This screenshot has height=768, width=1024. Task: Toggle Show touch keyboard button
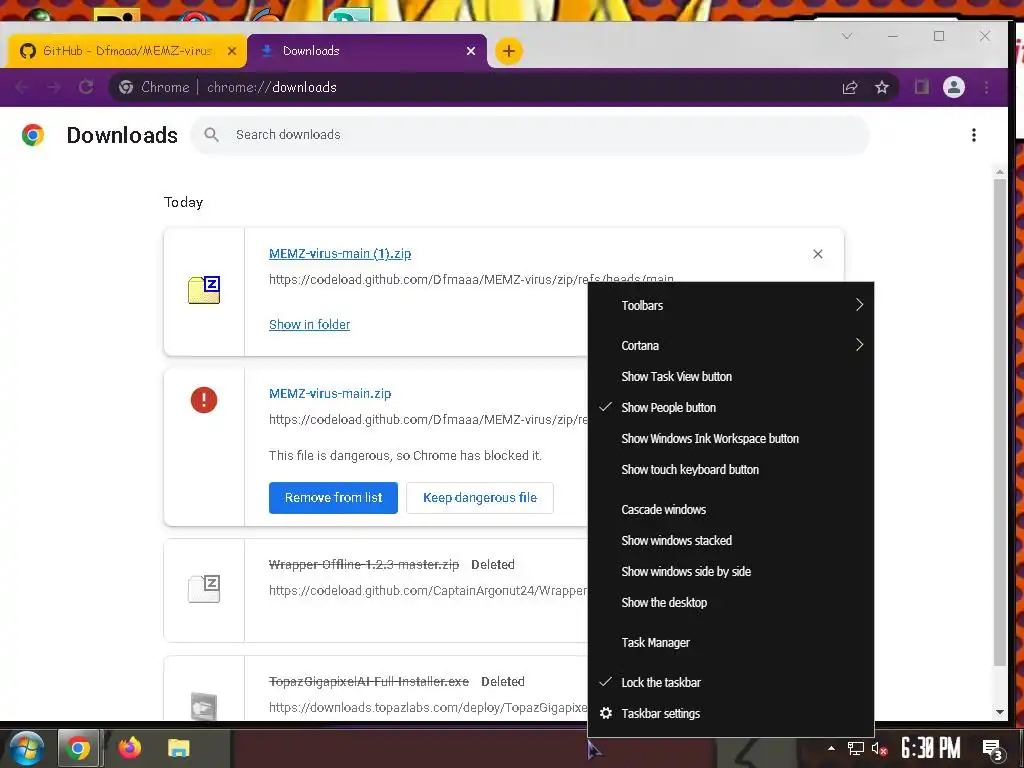point(731,470)
